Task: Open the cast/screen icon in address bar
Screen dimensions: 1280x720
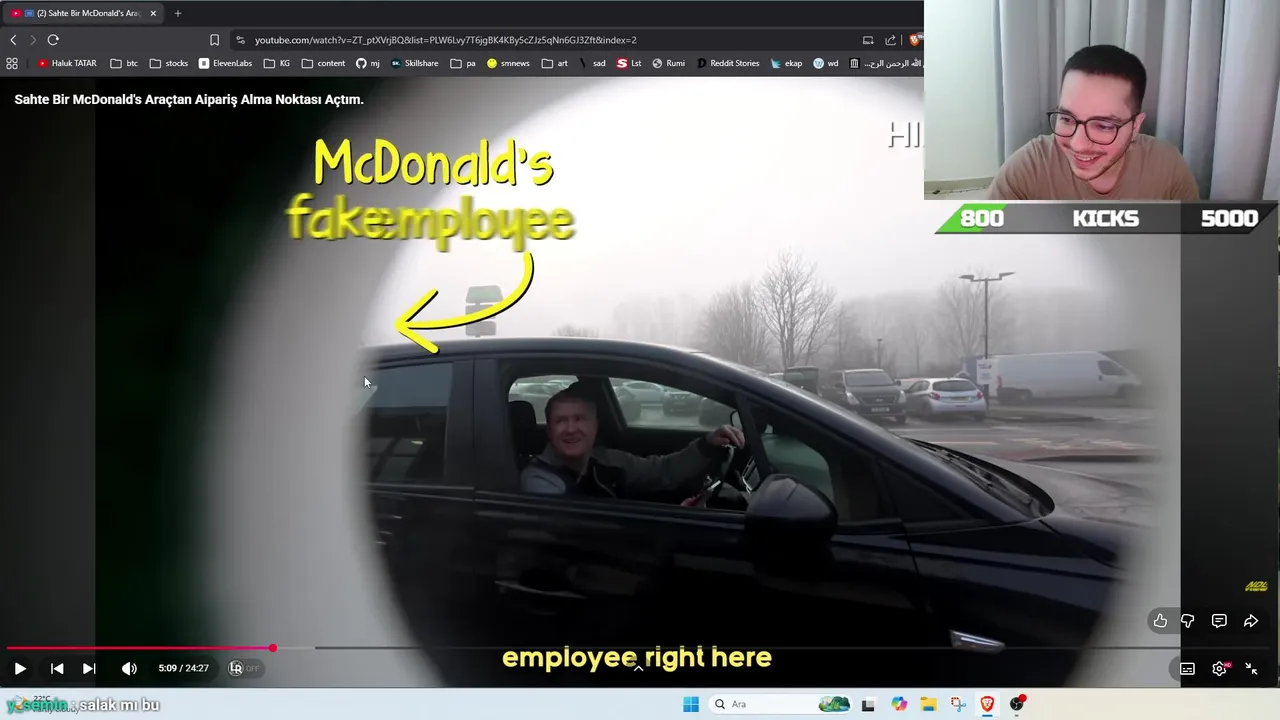Action: (868, 40)
